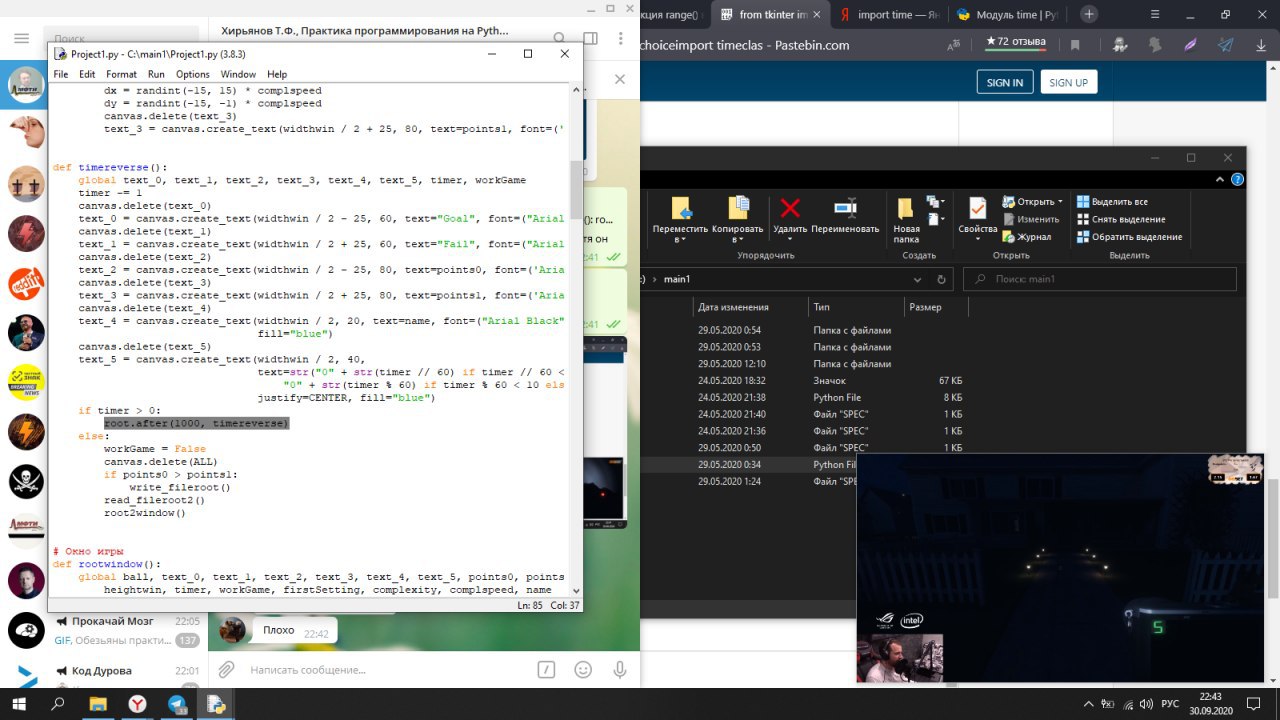The width and height of the screenshot is (1280, 720).
Task: Open File Explorer from the taskbar
Action: (97, 704)
